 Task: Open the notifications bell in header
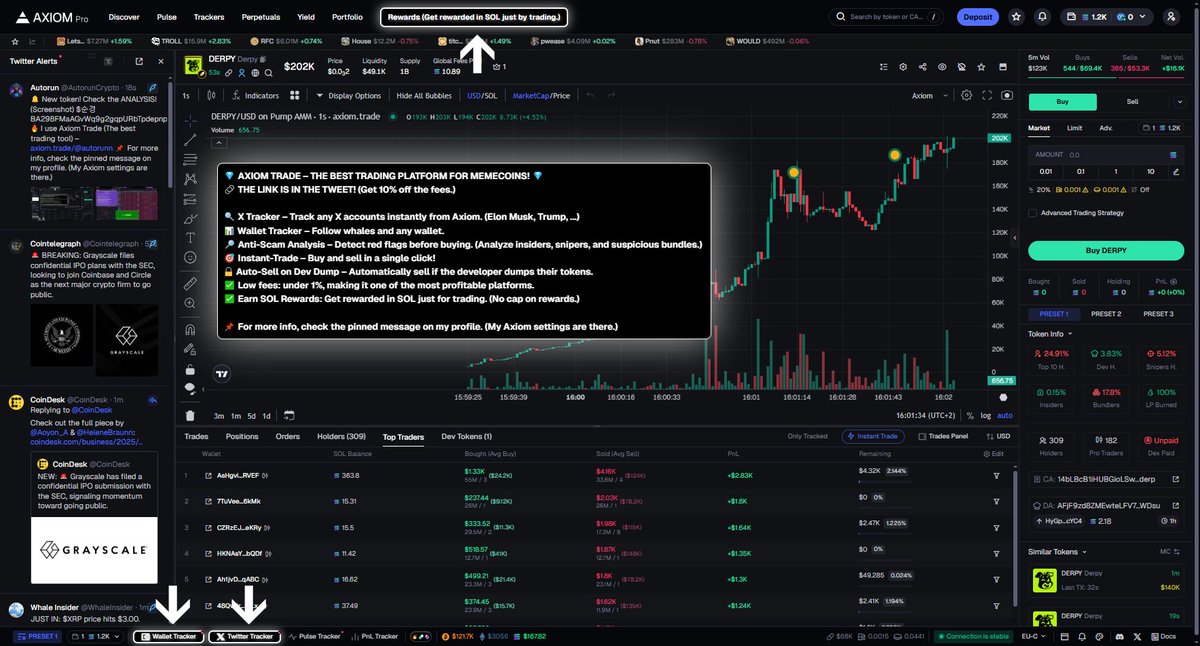tap(1043, 17)
